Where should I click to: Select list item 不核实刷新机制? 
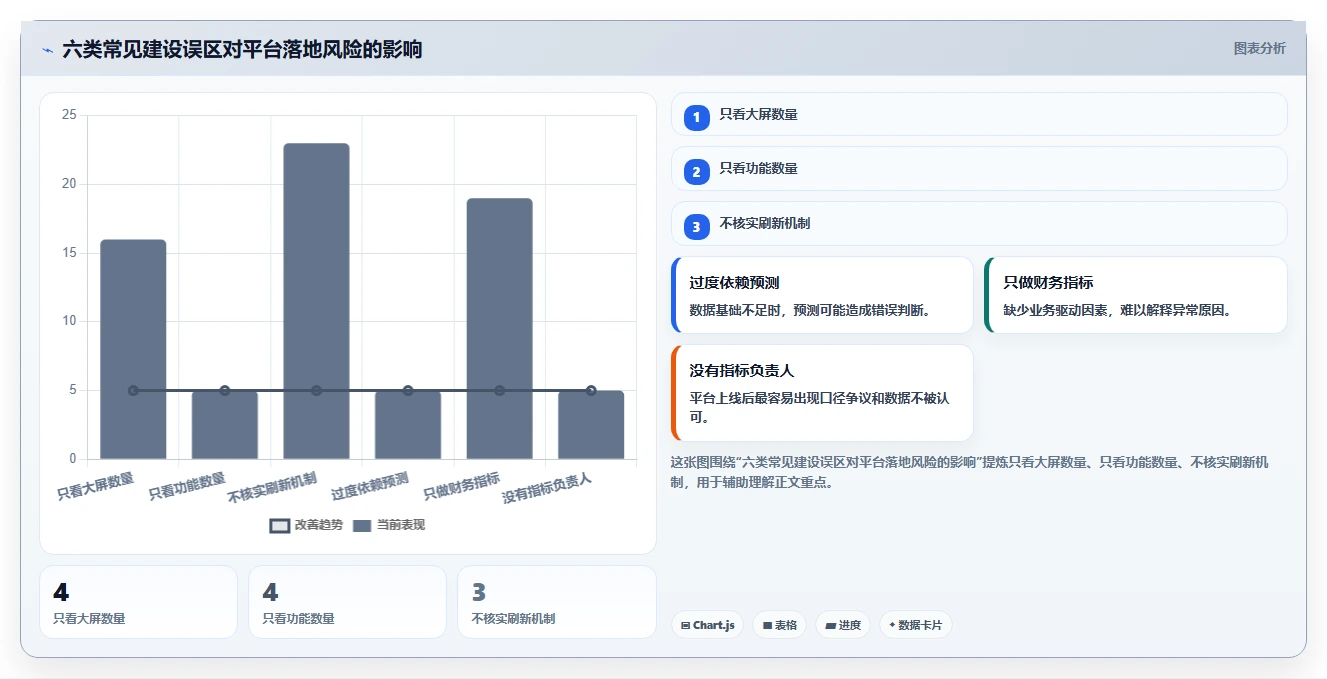pos(979,223)
